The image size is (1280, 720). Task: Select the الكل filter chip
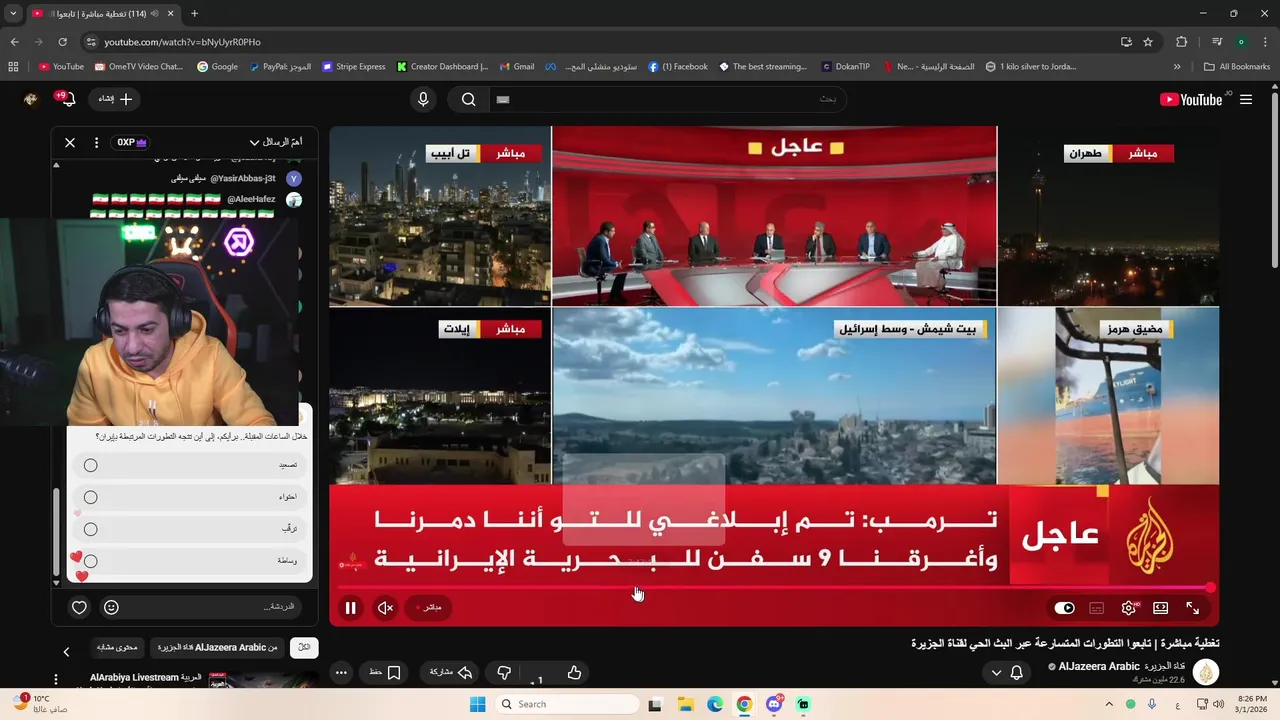(304, 647)
